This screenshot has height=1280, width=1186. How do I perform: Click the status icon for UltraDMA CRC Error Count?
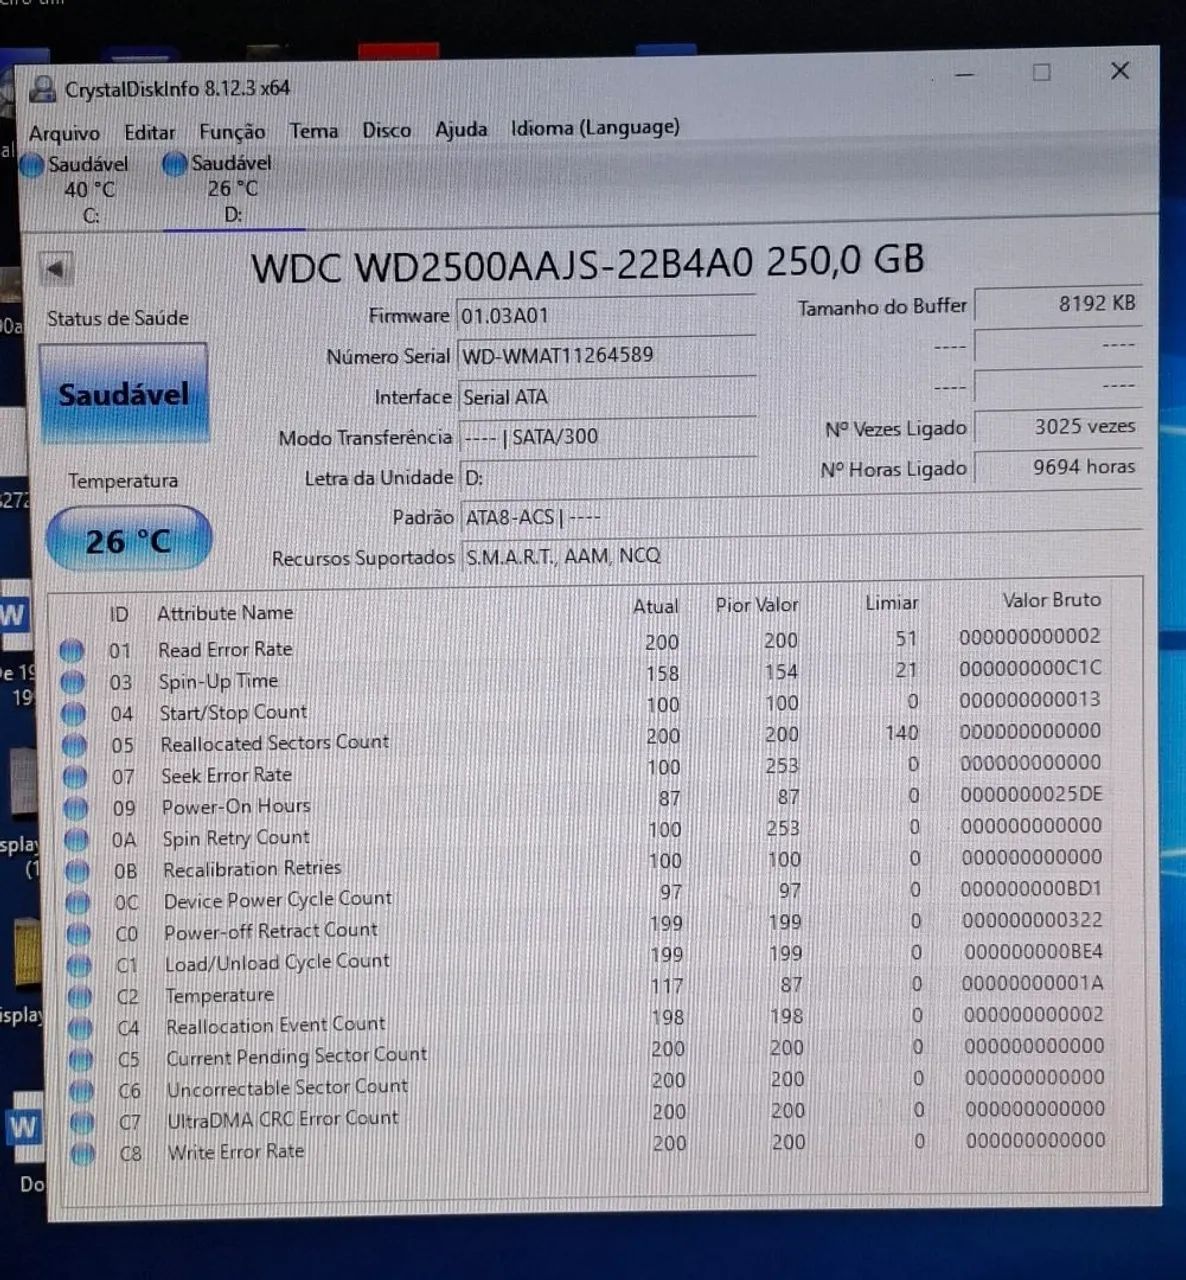coord(83,1123)
